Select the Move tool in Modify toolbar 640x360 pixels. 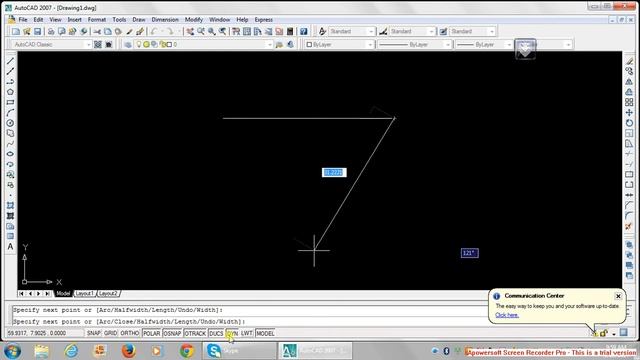629,112
